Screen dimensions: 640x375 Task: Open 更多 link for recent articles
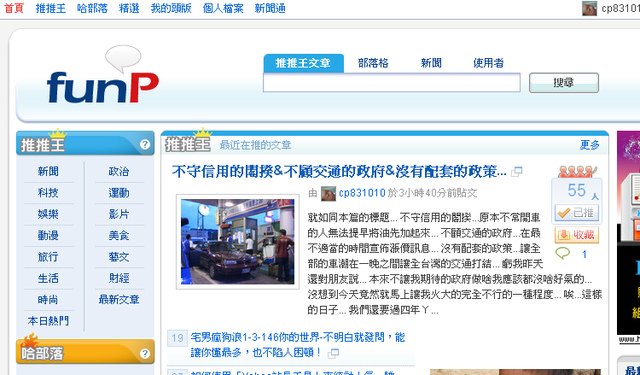(590, 145)
